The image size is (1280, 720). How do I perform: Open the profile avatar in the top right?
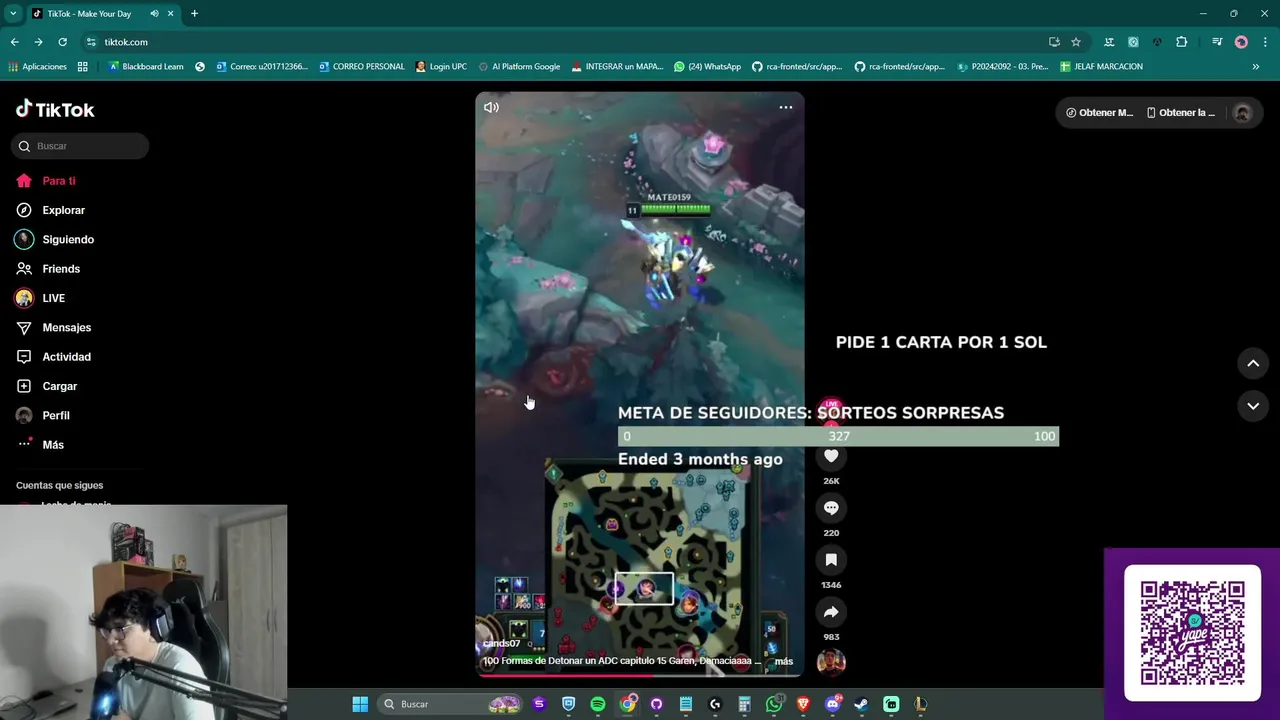click(x=1242, y=113)
